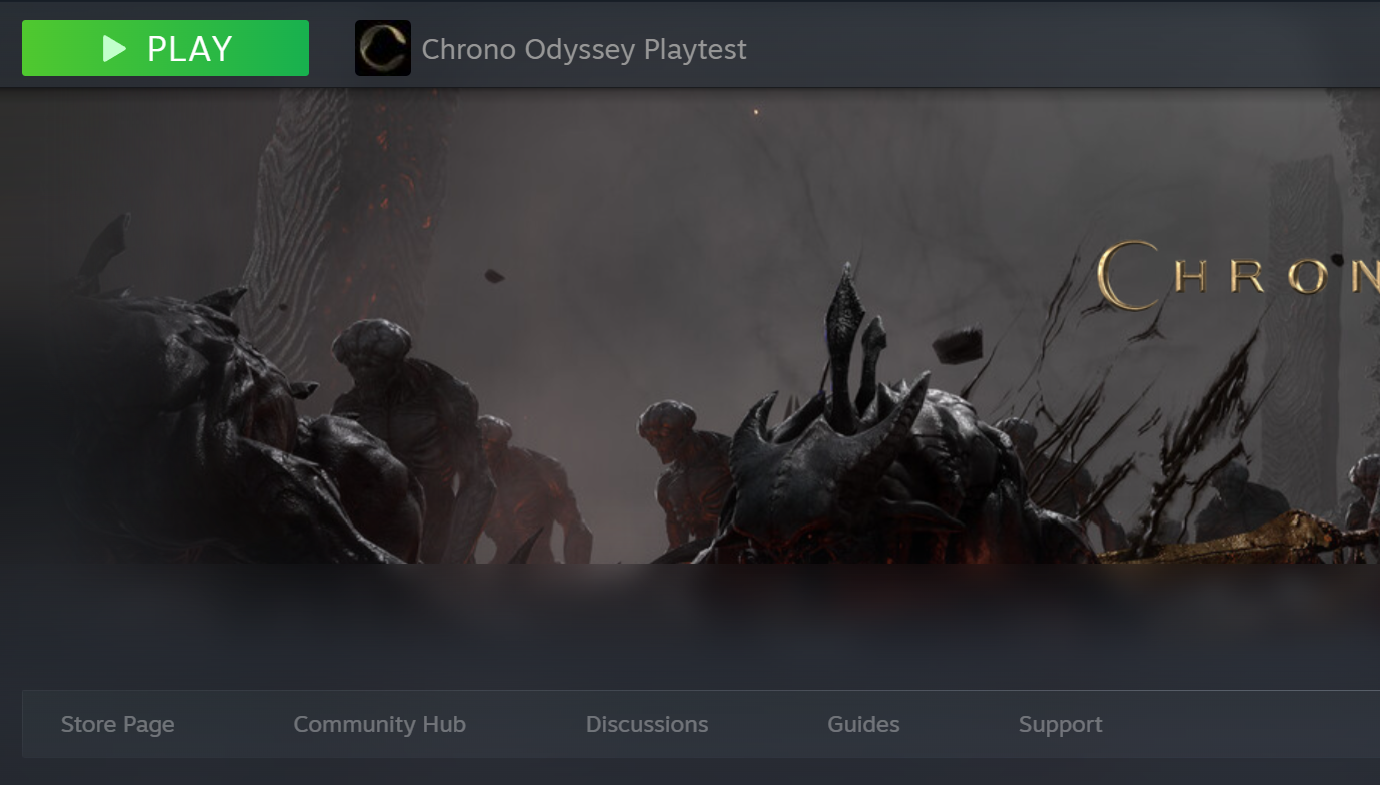Launch the game with the PLAY button
Image resolution: width=1380 pixels, height=785 pixels.
[x=165, y=48]
